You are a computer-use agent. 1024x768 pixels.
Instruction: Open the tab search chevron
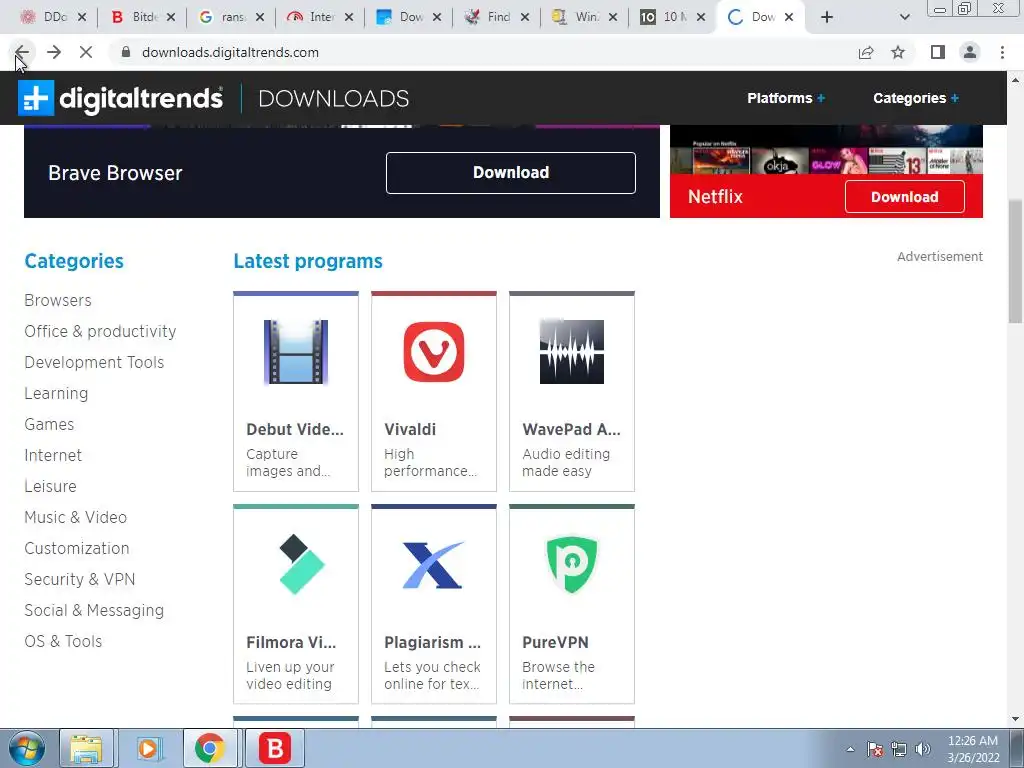pyautogui.click(x=904, y=17)
